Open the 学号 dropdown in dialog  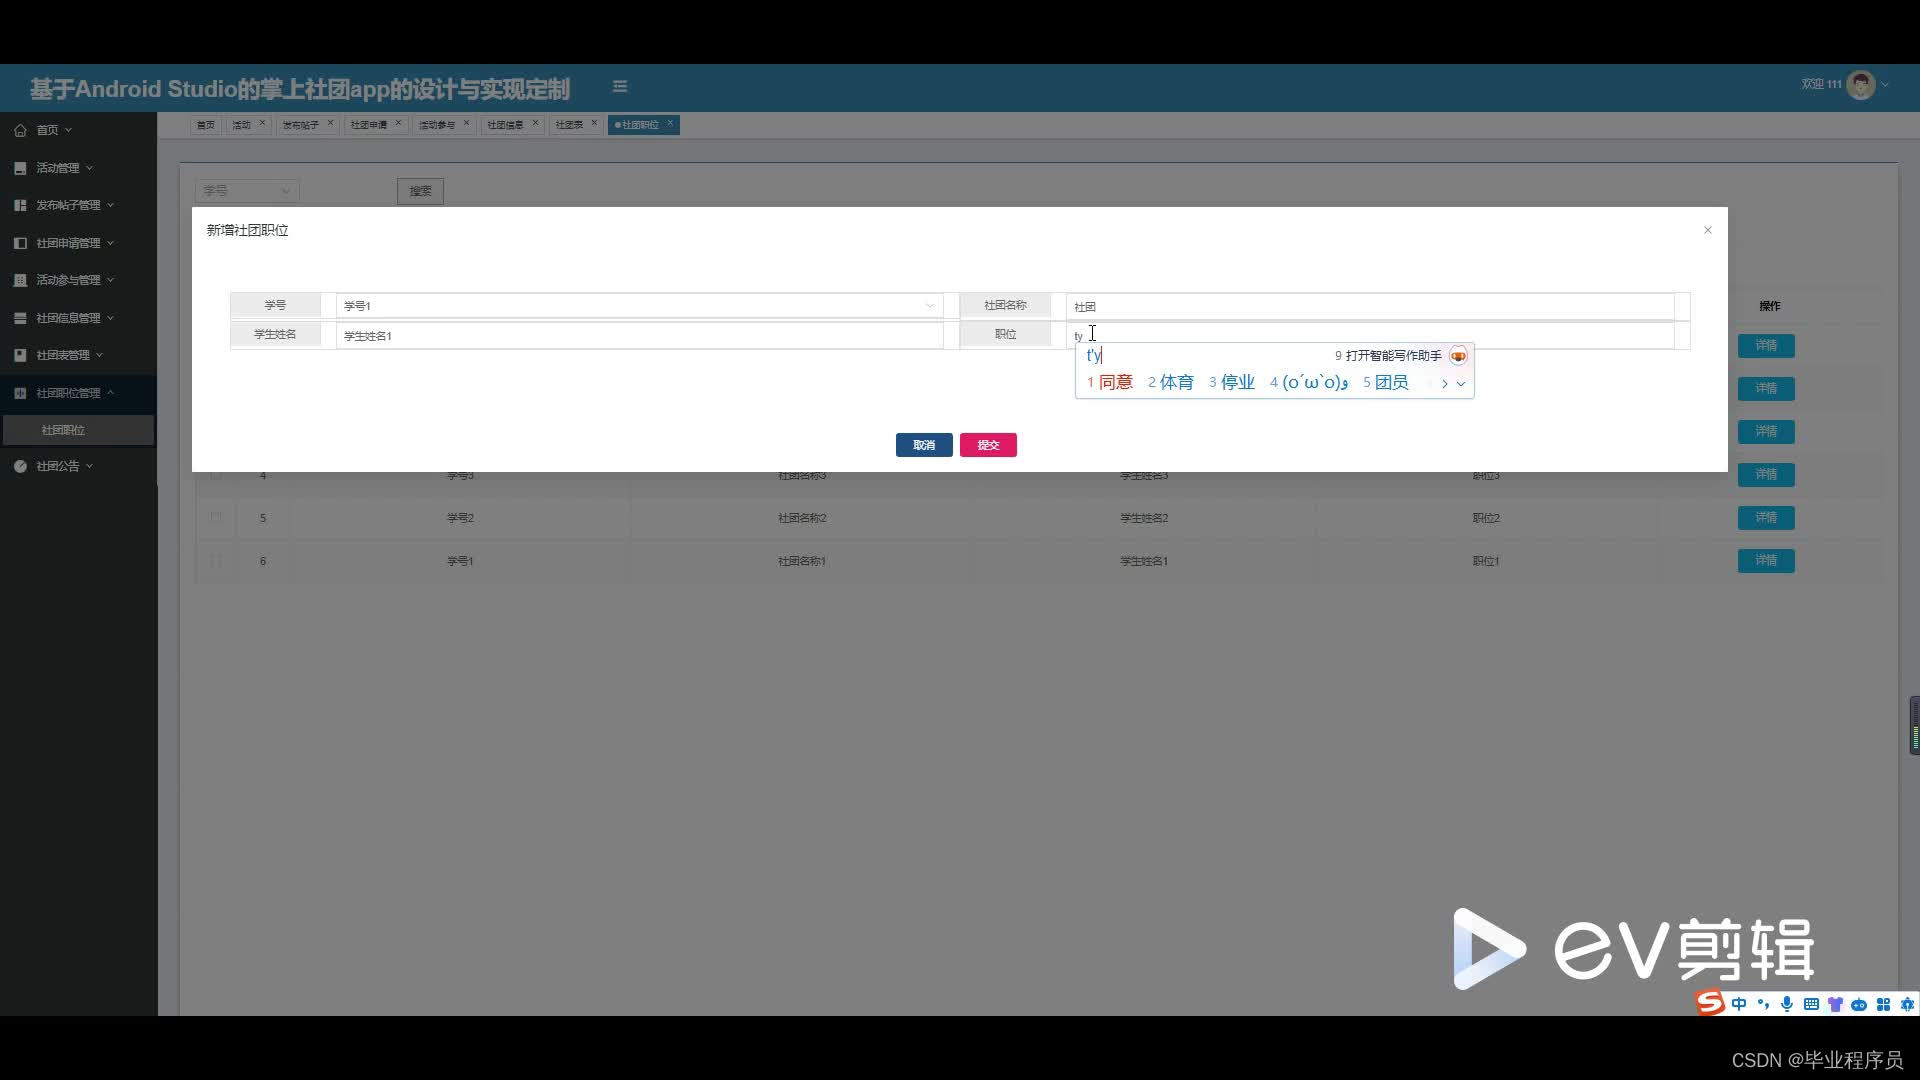pos(638,306)
